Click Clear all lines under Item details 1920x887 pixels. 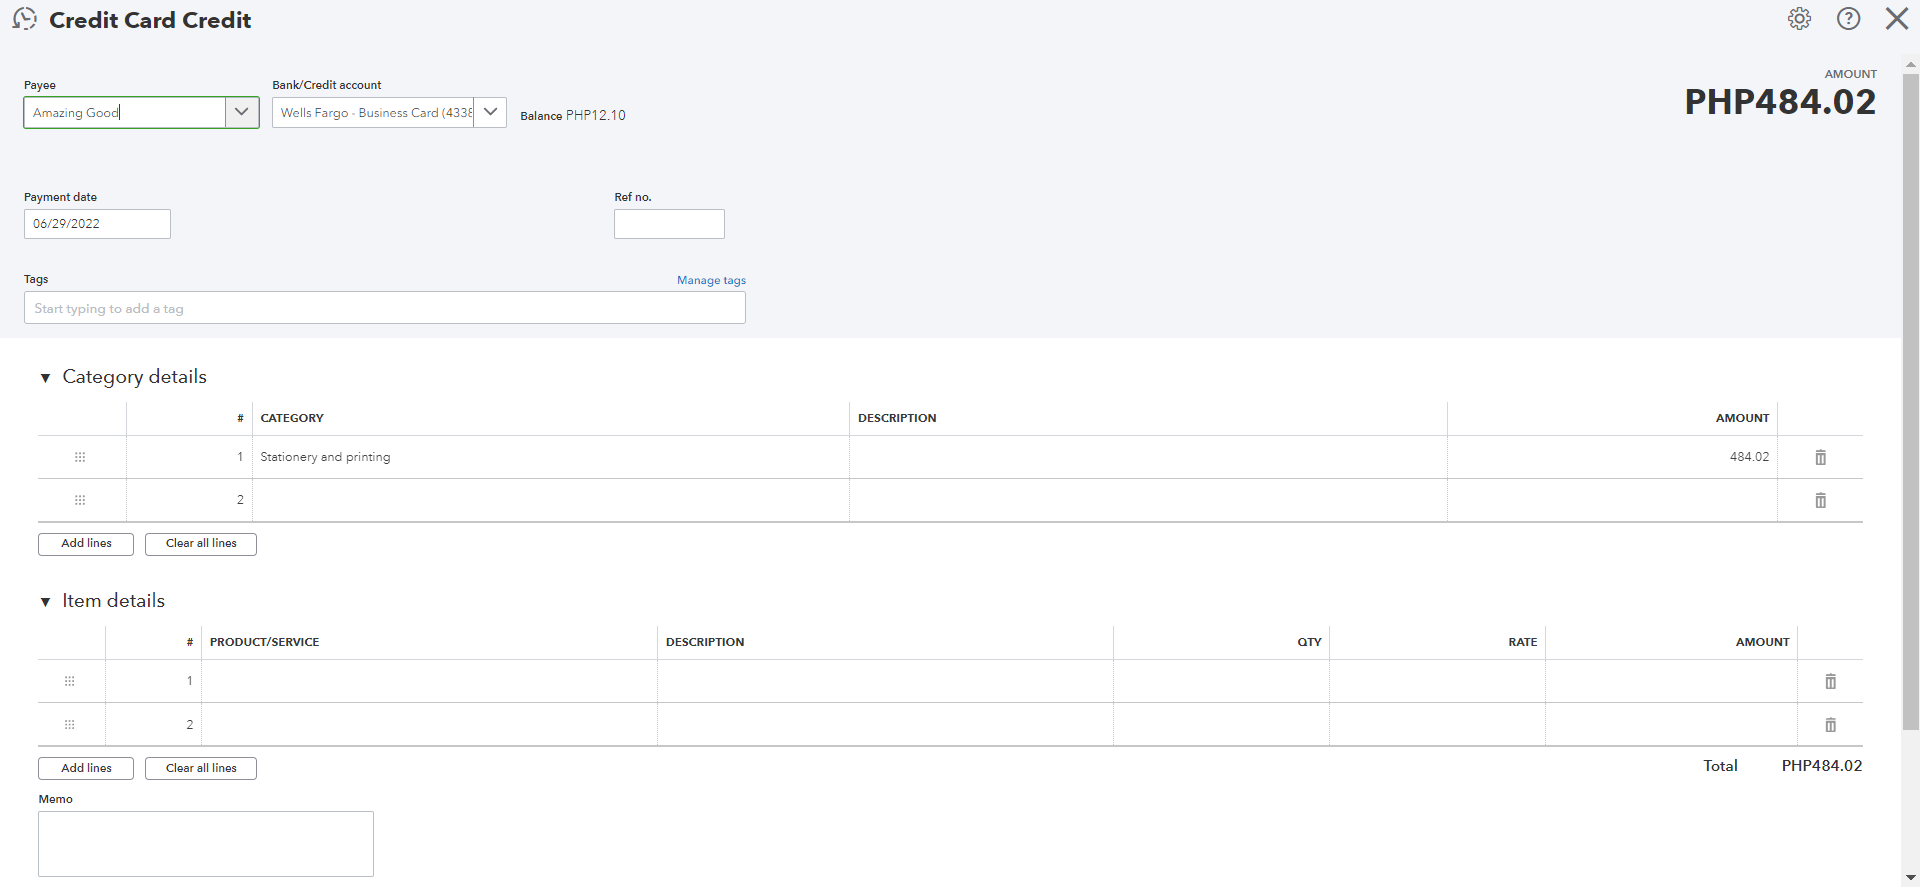(201, 768)
